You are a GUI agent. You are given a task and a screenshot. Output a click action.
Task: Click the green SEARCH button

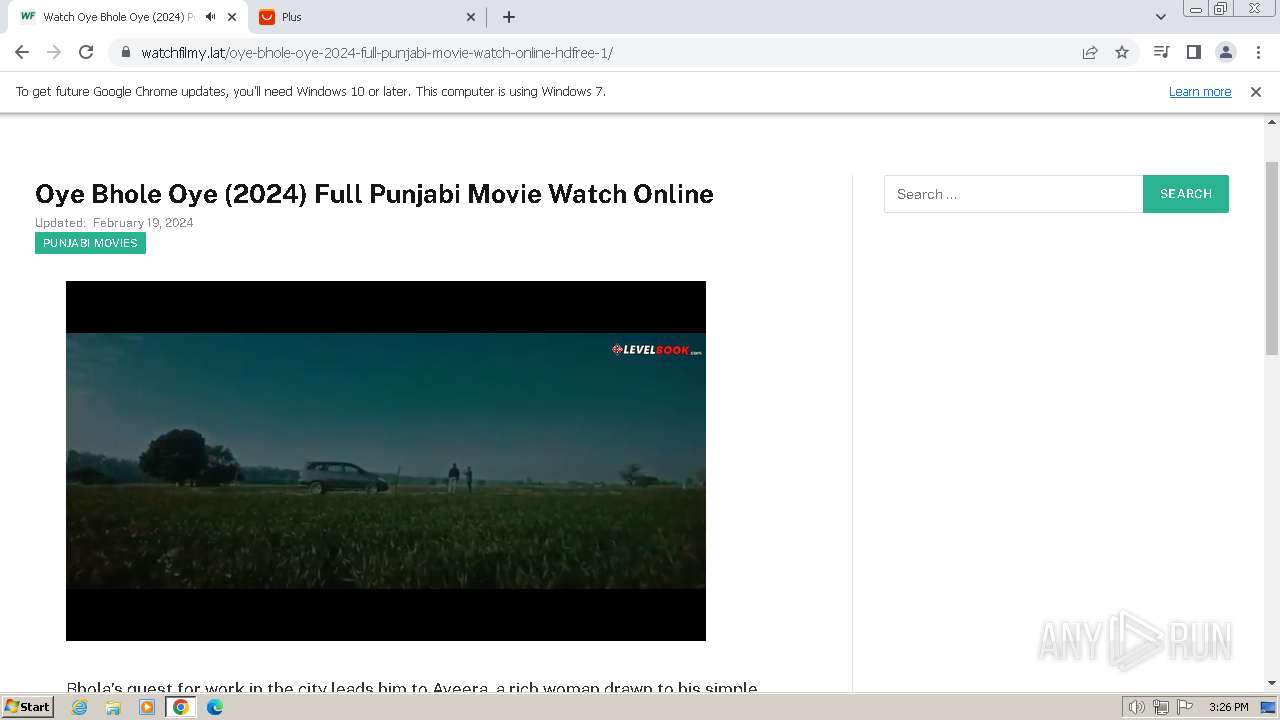pyautogui.click(x=1186, y=194)
